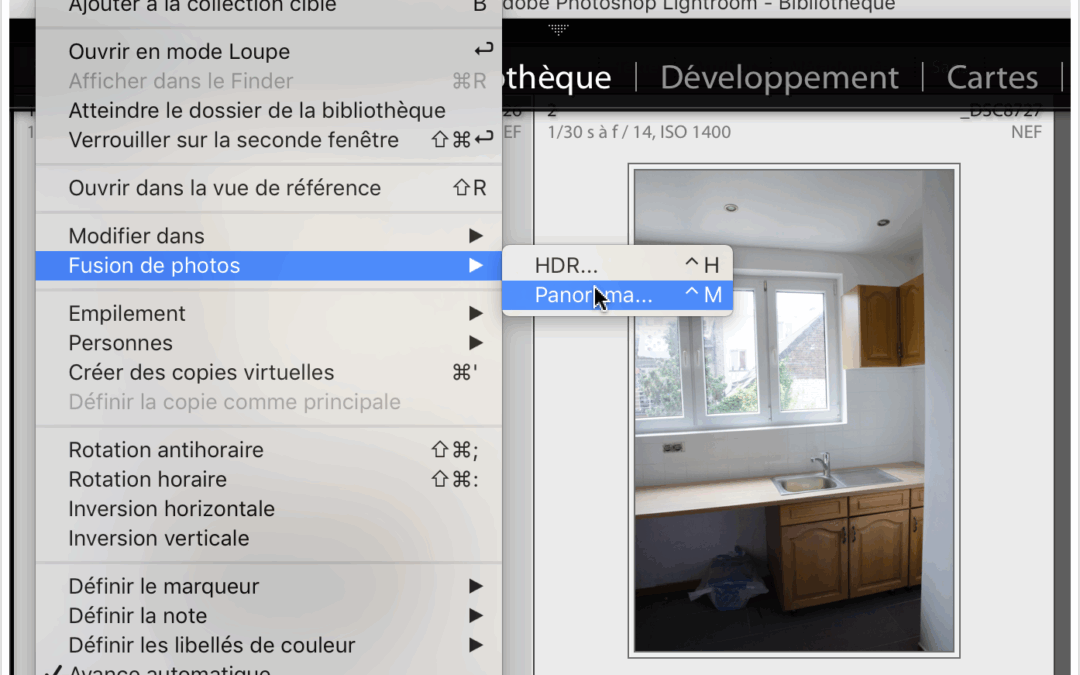Select the kitchen photo thumbnail
The image size is (1080, 675).
[x=794, y=410]
